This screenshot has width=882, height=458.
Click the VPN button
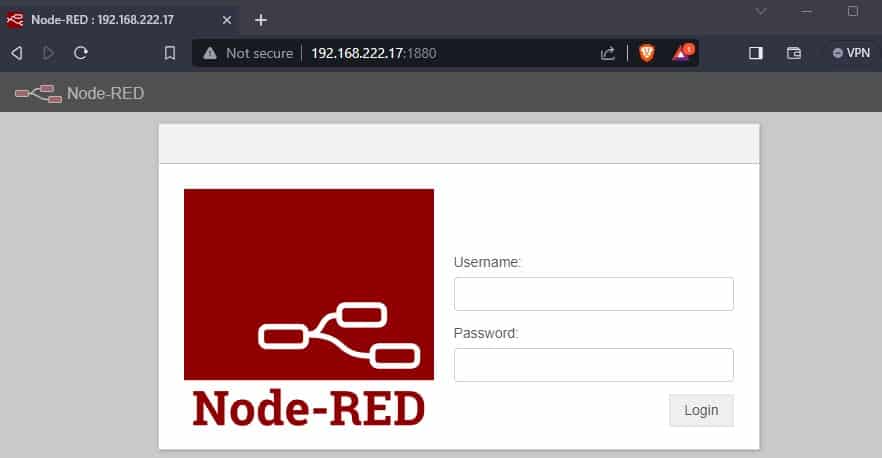tap(851, 53)
